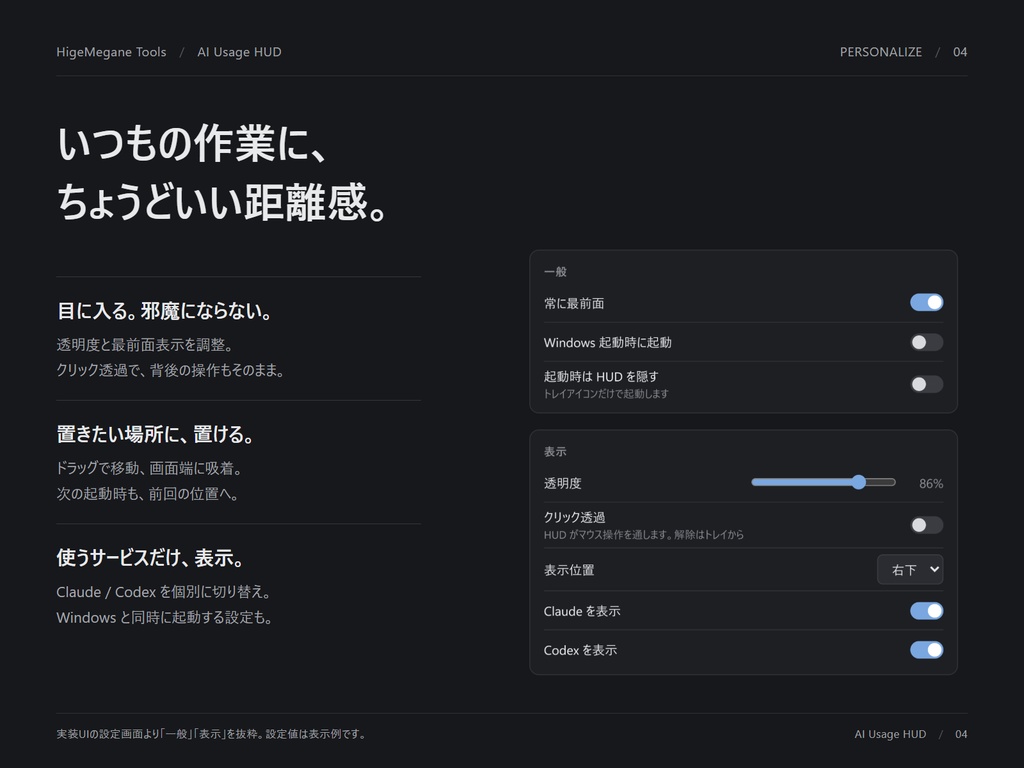The width and height of the screenshot is (1024, 768).
Task: Turn off Claude を表示 toggle
Action: click(x=927, y=611)
